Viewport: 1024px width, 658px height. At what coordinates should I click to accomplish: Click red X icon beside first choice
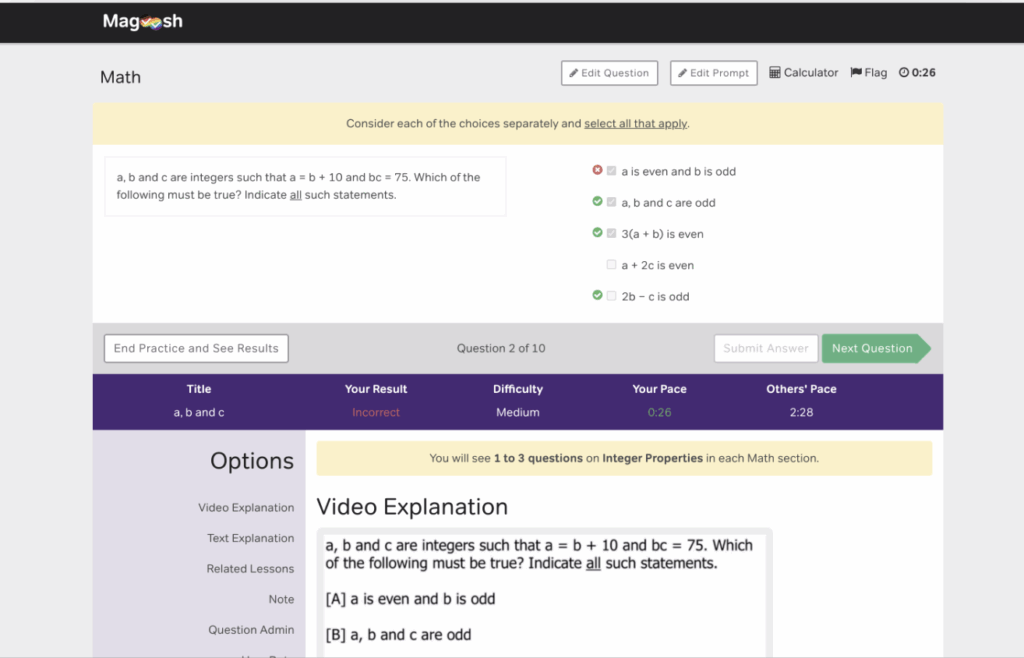pyautogui.click(x=597, y=171)
